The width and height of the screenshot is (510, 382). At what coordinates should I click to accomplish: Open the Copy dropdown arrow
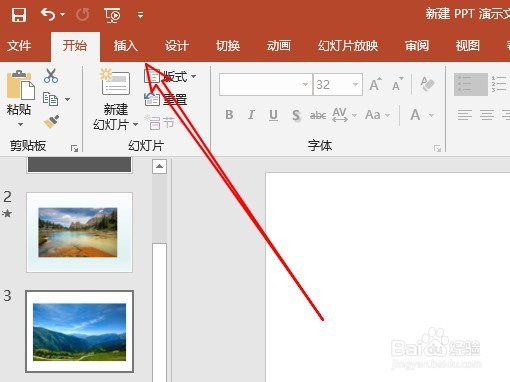coord(68,99)
